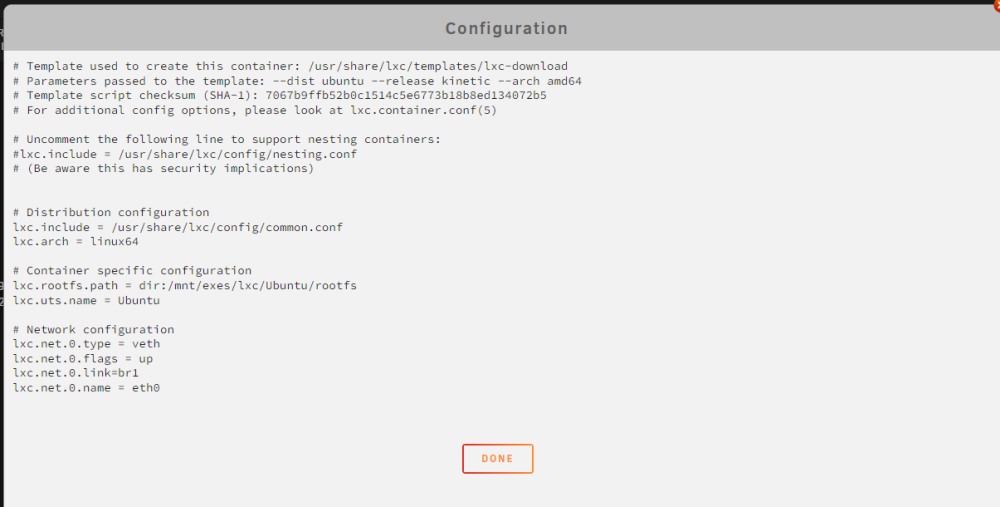Image resolution: width=1000 pixels, height=507 pixels.
Task: Click the '# Distribution configuration' comment
Action: point(111,212)
